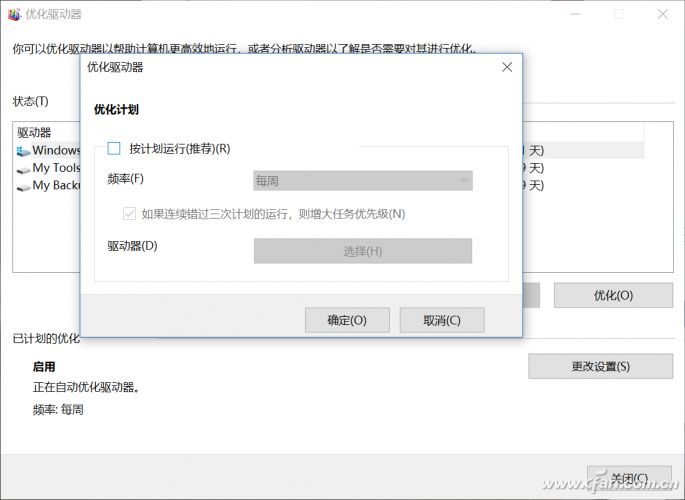Screen dimensions: 685x500
Task: Click the My Tools drive row text
Action: (56, 168)
